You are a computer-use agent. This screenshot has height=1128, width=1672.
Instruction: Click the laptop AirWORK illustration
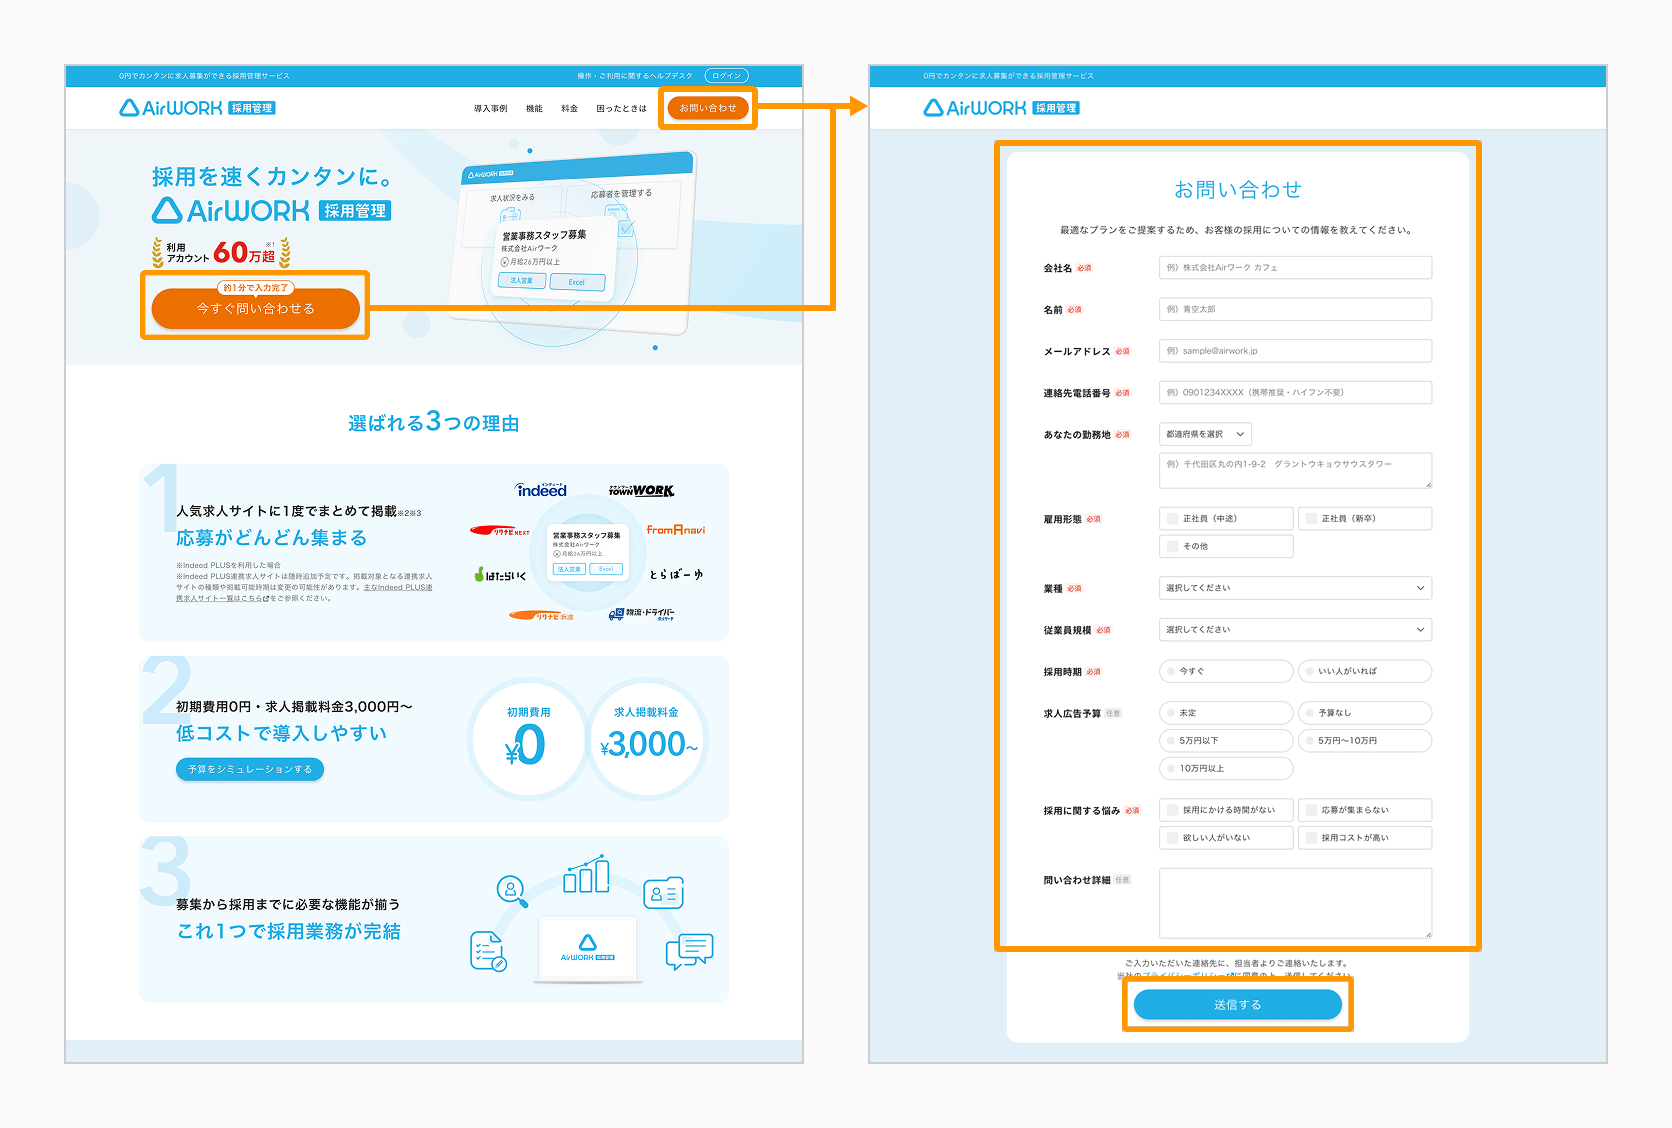pos(587,950)
